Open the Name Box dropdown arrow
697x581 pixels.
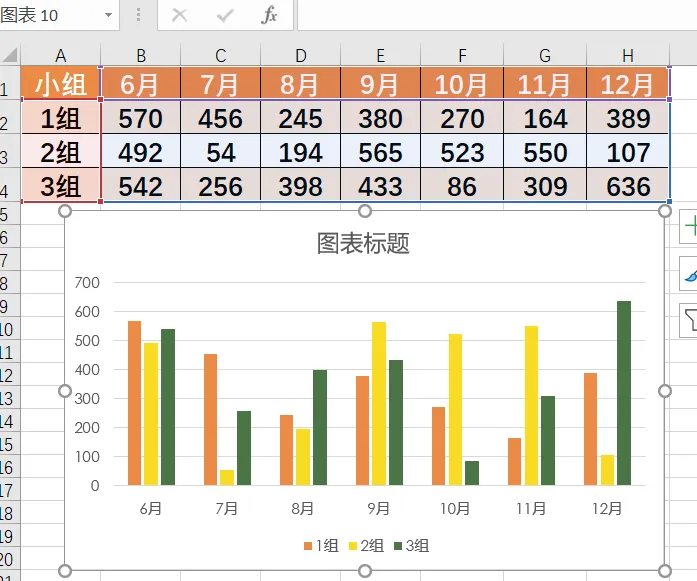108,15
